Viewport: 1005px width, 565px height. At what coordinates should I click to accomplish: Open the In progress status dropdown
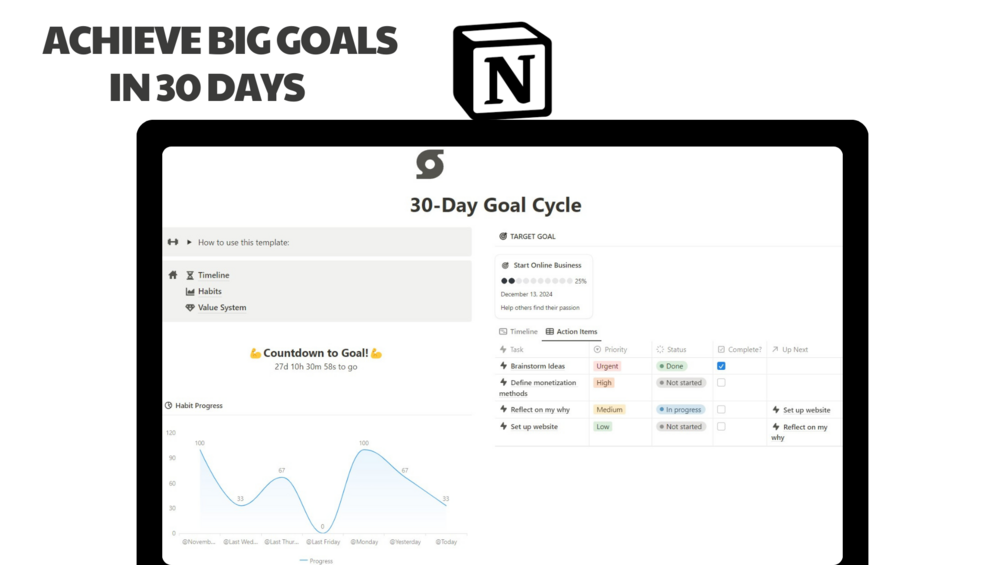click(681, 409)
